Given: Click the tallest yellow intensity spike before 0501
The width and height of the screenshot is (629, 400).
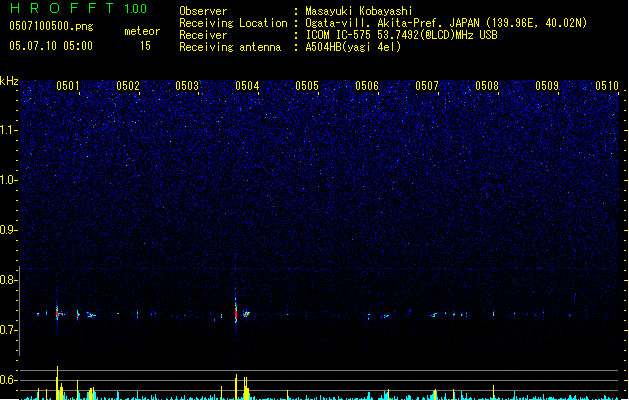Looking at the screenshot, I should pos(57,383).
